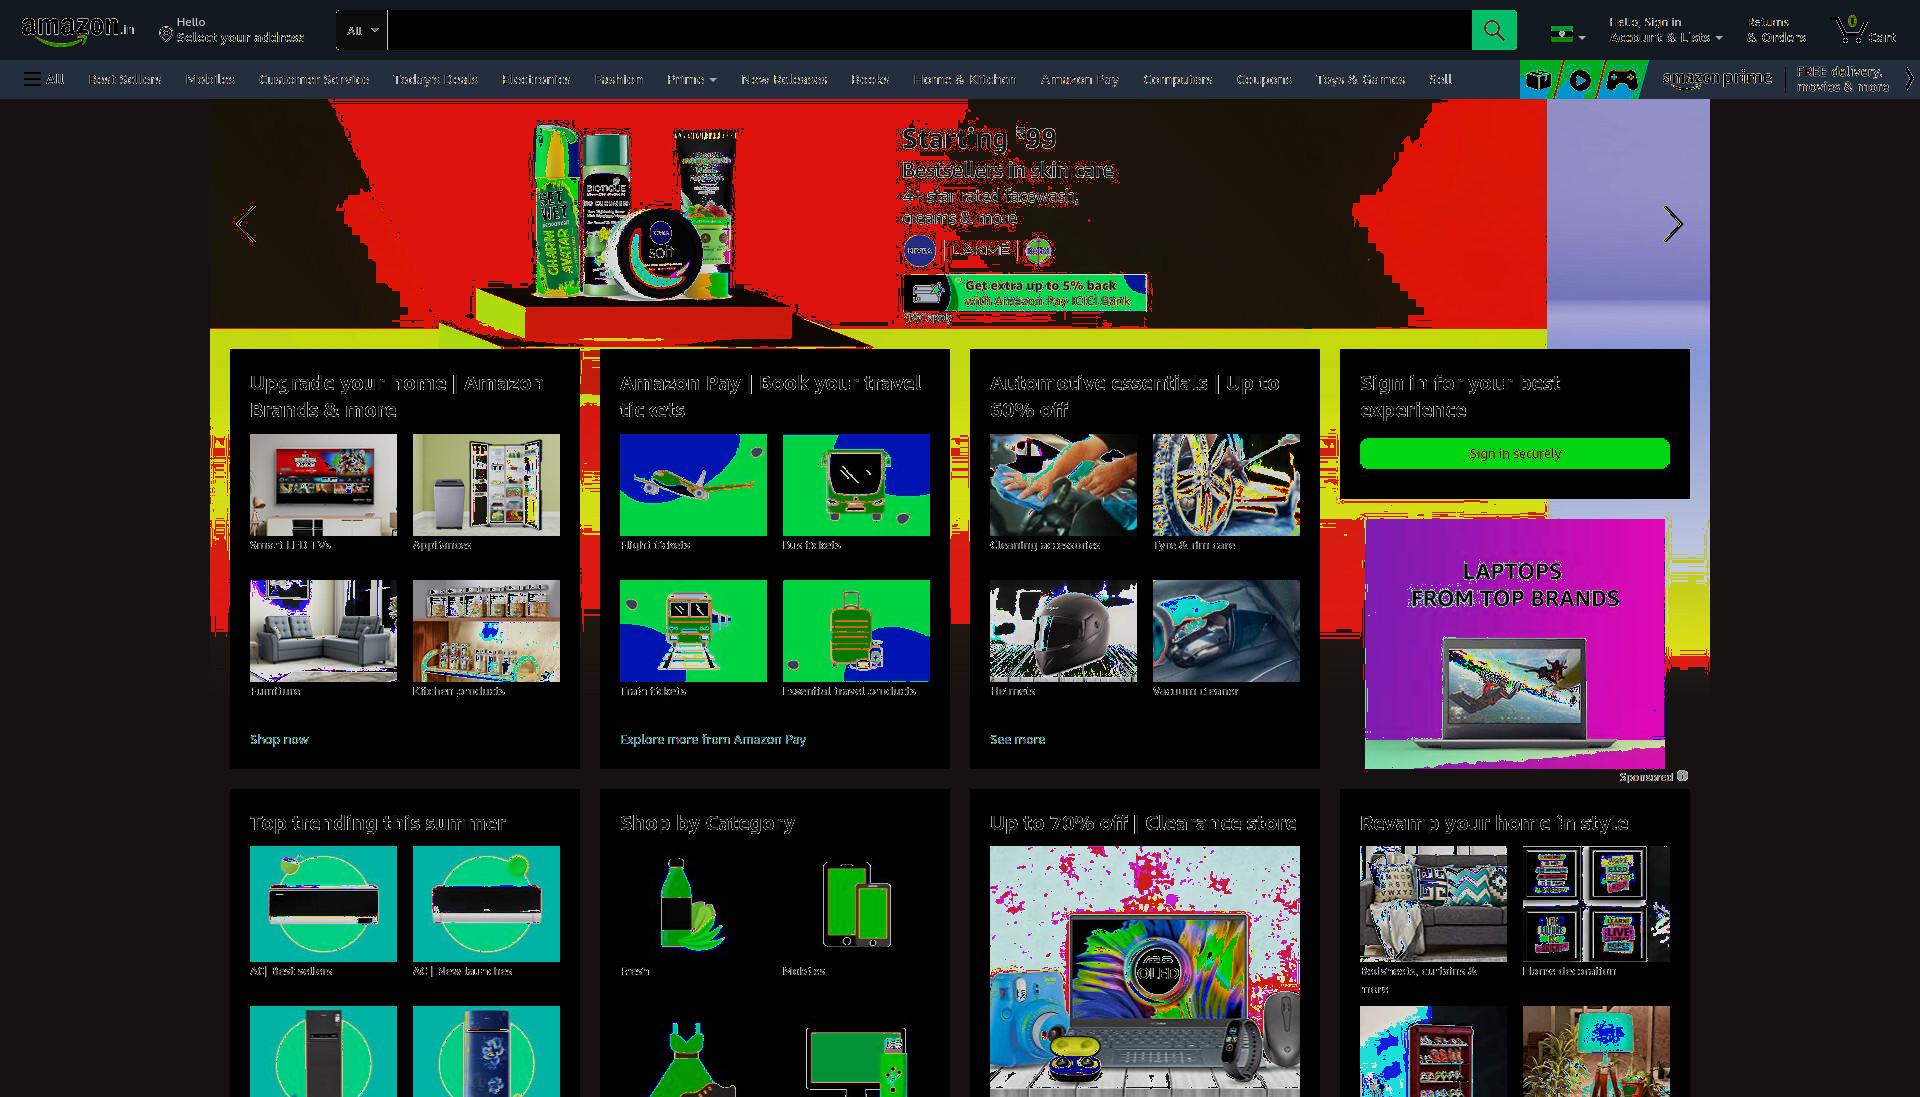Open Appliances thumbnail

[486, 485]
